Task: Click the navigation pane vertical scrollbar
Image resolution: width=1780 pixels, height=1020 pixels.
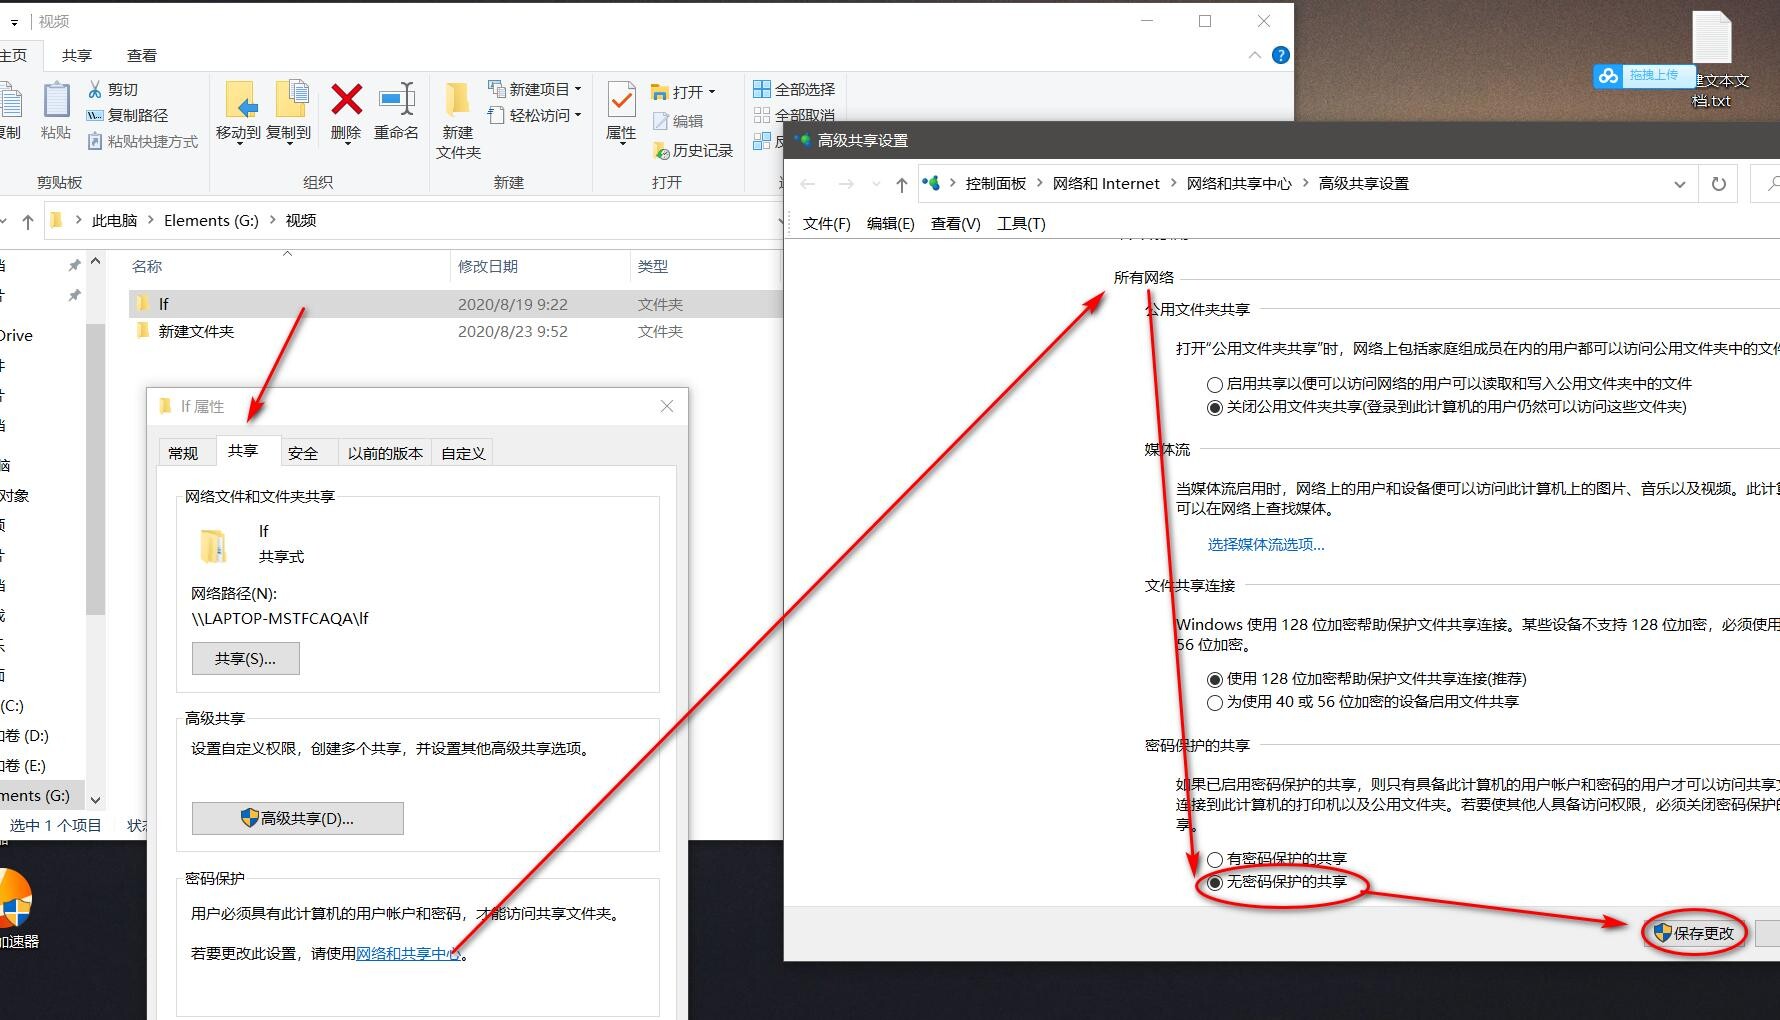Action: pos(95,470)
